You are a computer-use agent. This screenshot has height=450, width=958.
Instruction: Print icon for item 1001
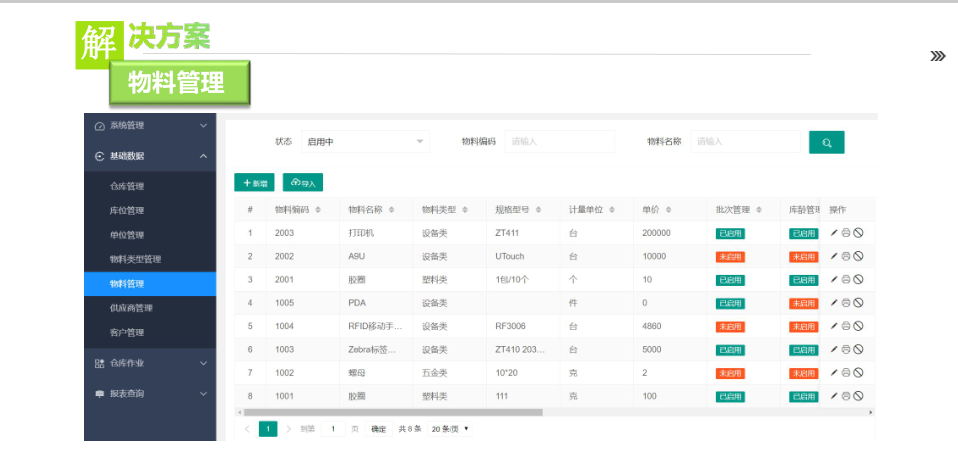point(846,396)
